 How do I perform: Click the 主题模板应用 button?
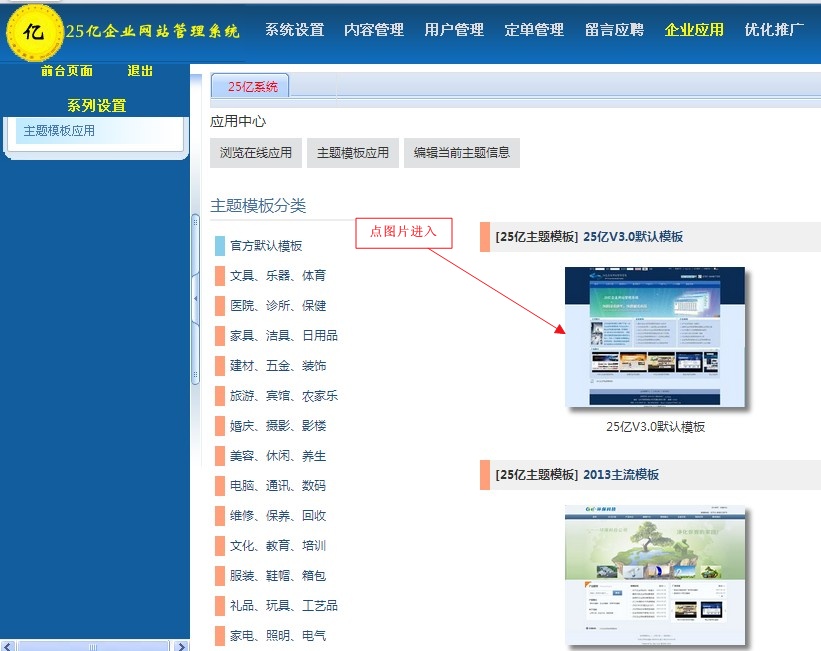[353, 153]
